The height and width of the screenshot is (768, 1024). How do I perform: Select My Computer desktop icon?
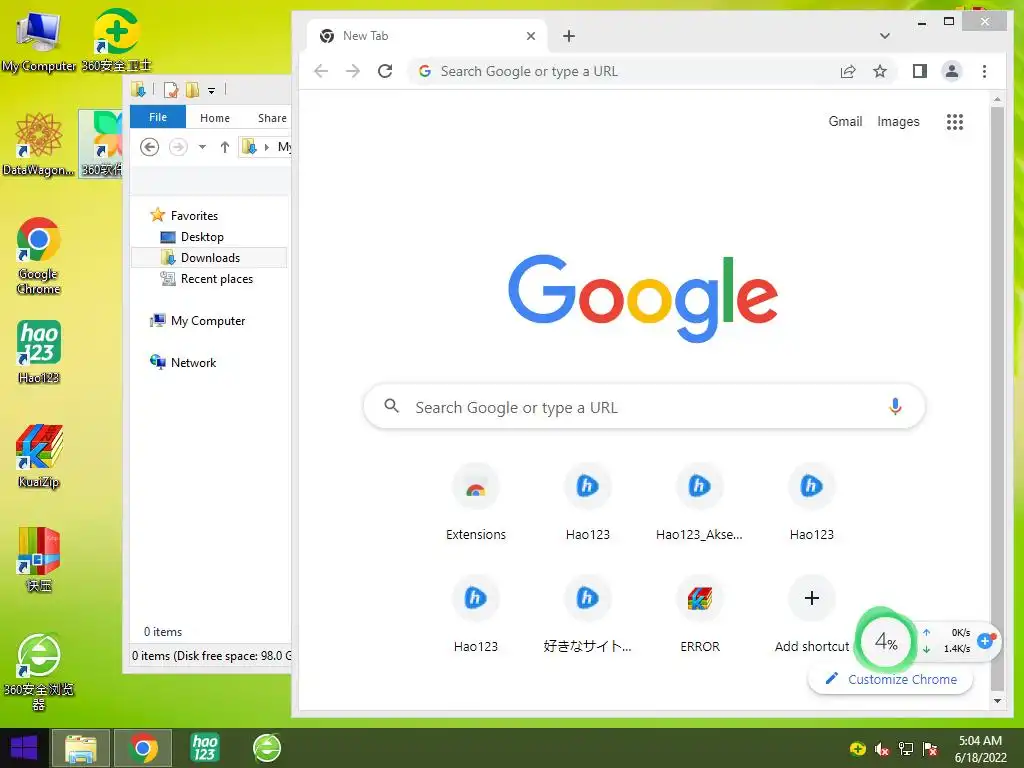[x=39, y=40]
